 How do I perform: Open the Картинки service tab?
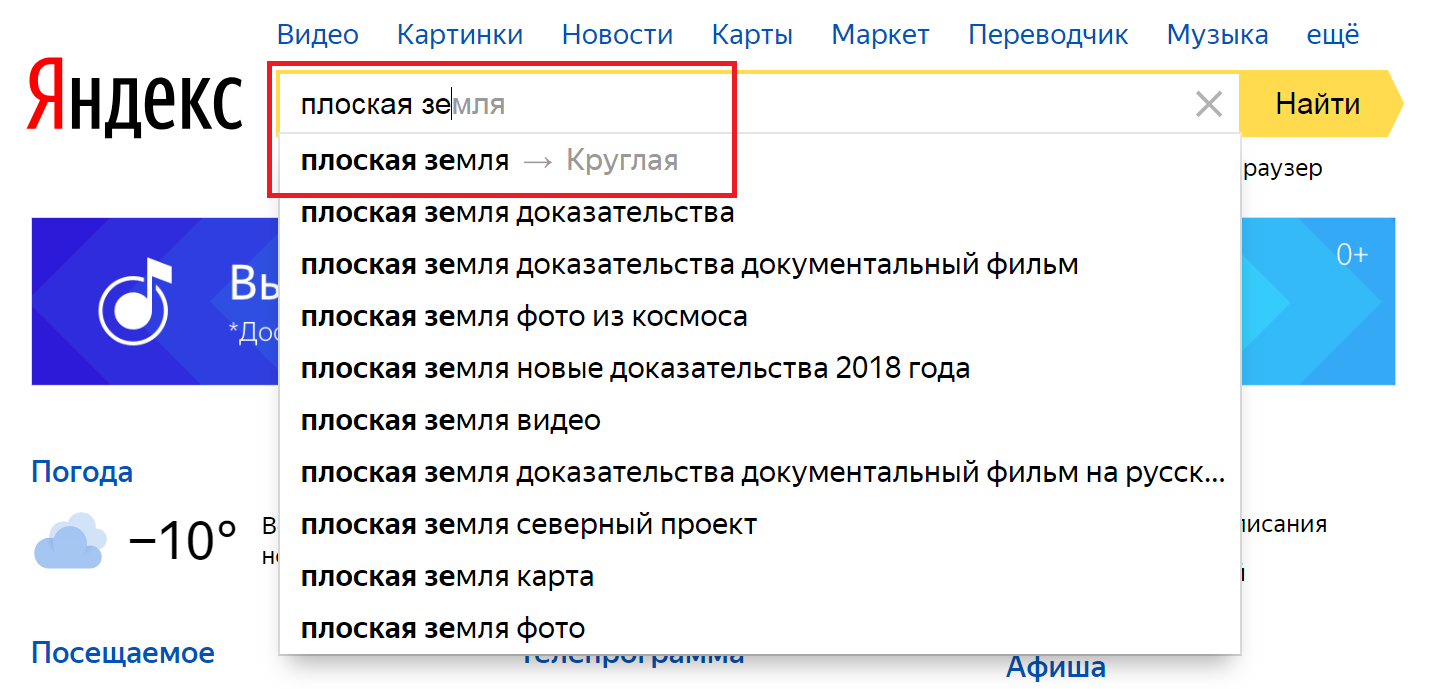pyautogui.click(x=459, y=35)
